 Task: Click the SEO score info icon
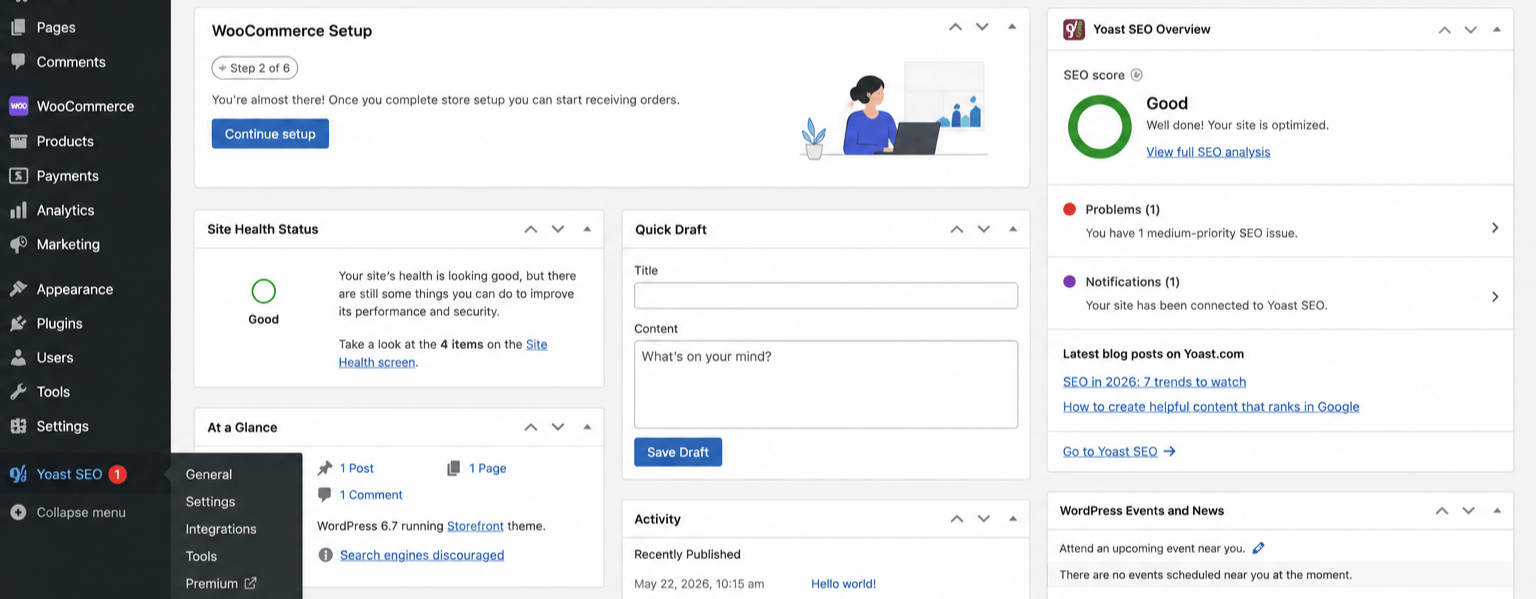click(1136, 75)
